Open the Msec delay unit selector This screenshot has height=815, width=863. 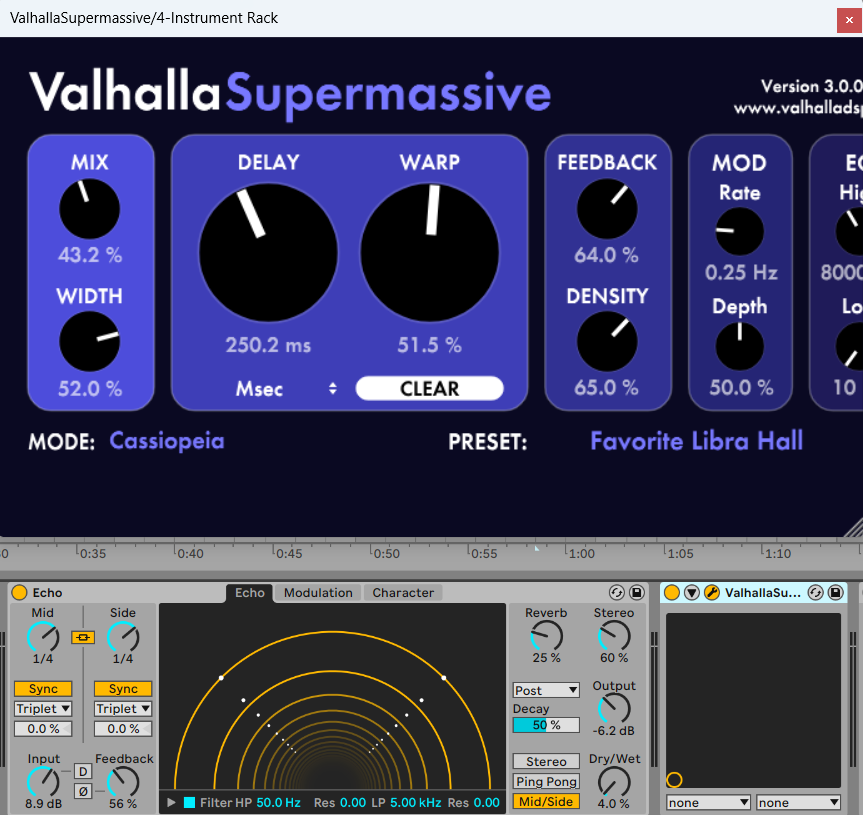[x=286, y=389]
